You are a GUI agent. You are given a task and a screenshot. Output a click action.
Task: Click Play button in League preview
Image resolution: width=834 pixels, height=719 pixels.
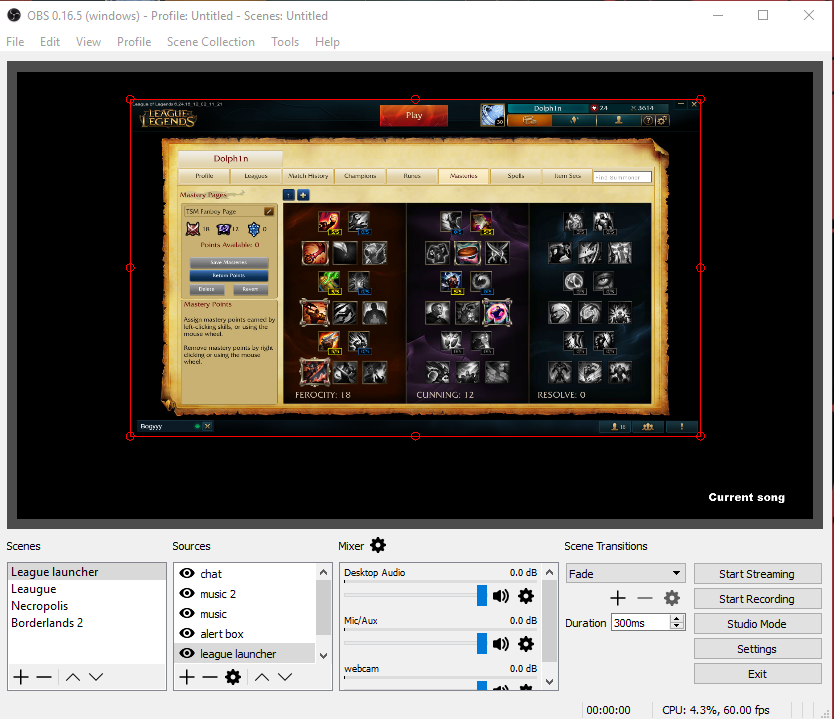414,115
